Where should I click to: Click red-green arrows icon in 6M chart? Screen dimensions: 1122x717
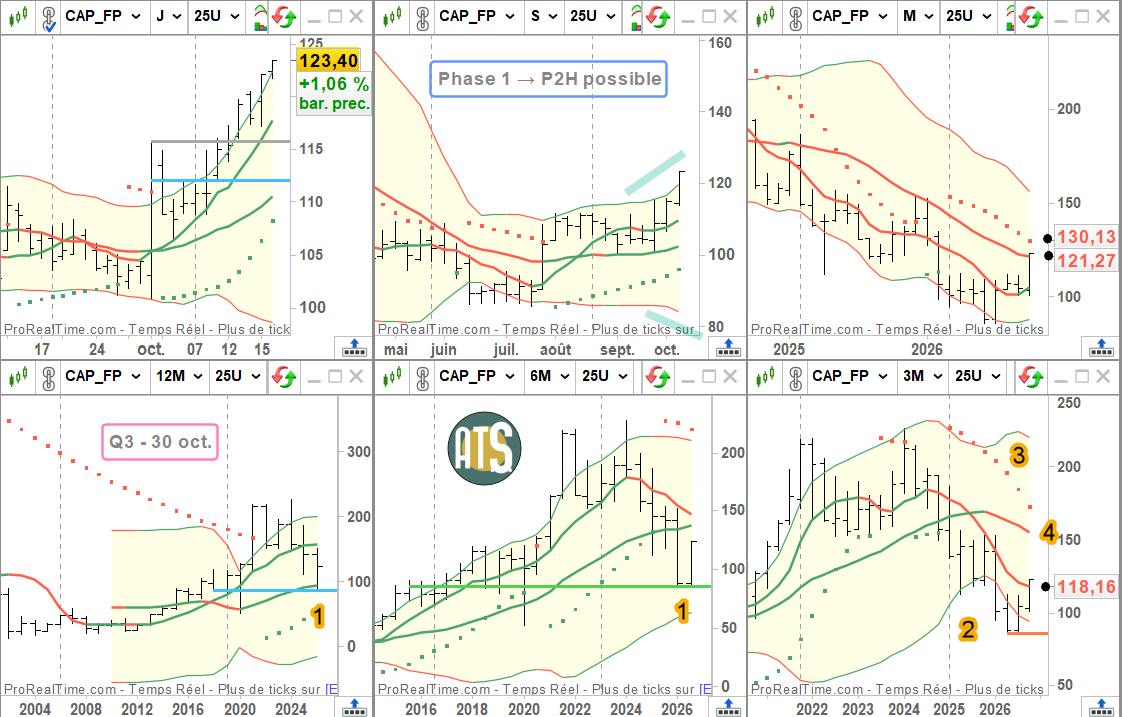(x=658, y=376)
